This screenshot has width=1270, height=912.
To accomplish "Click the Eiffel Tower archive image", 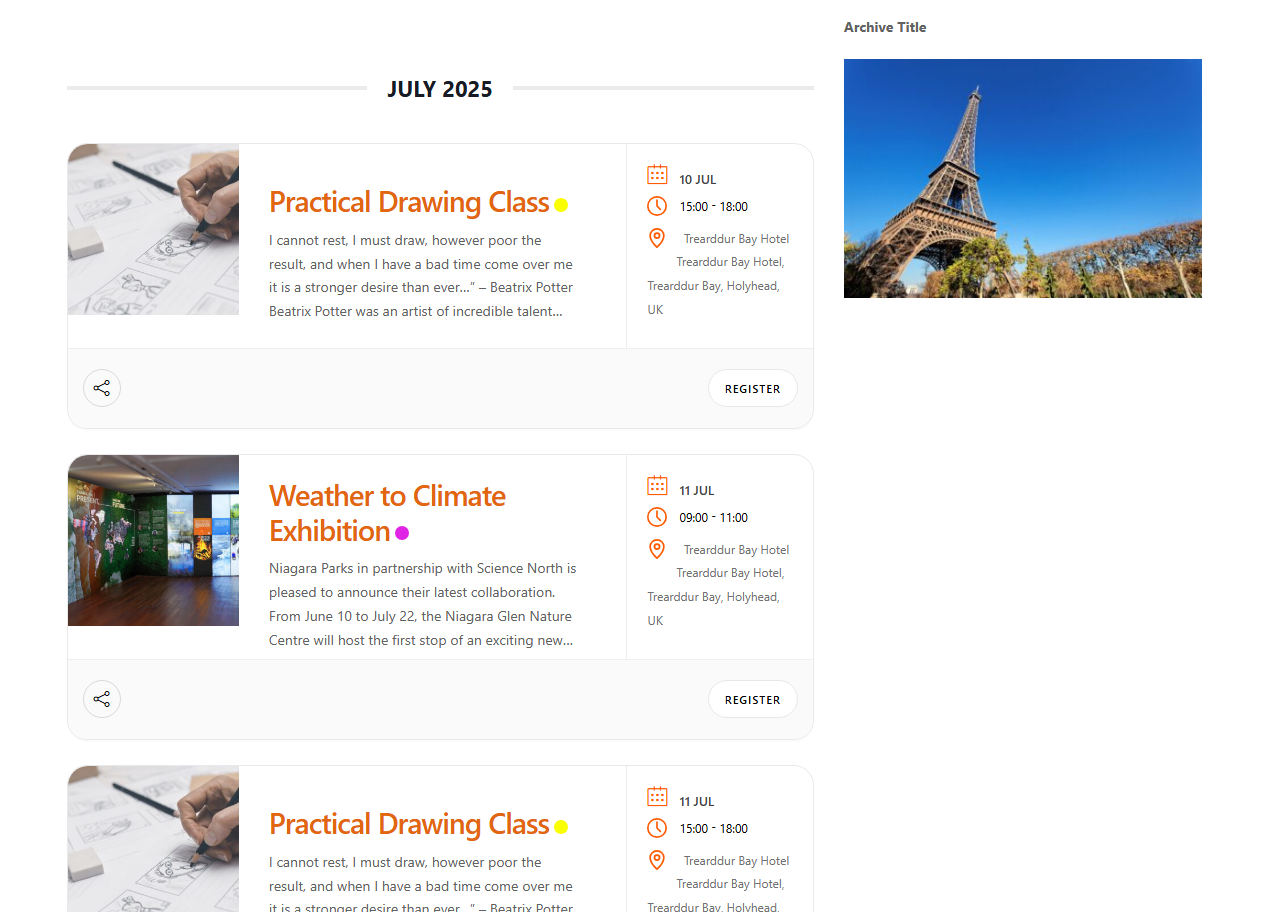I will click(1023, 178).
